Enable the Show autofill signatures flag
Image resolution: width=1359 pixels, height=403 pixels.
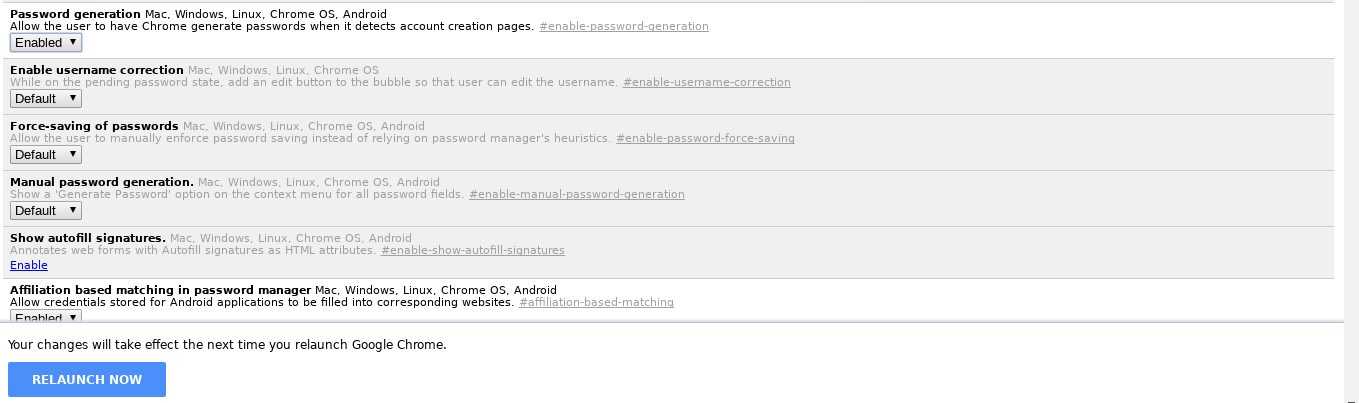tap(29, 265)
